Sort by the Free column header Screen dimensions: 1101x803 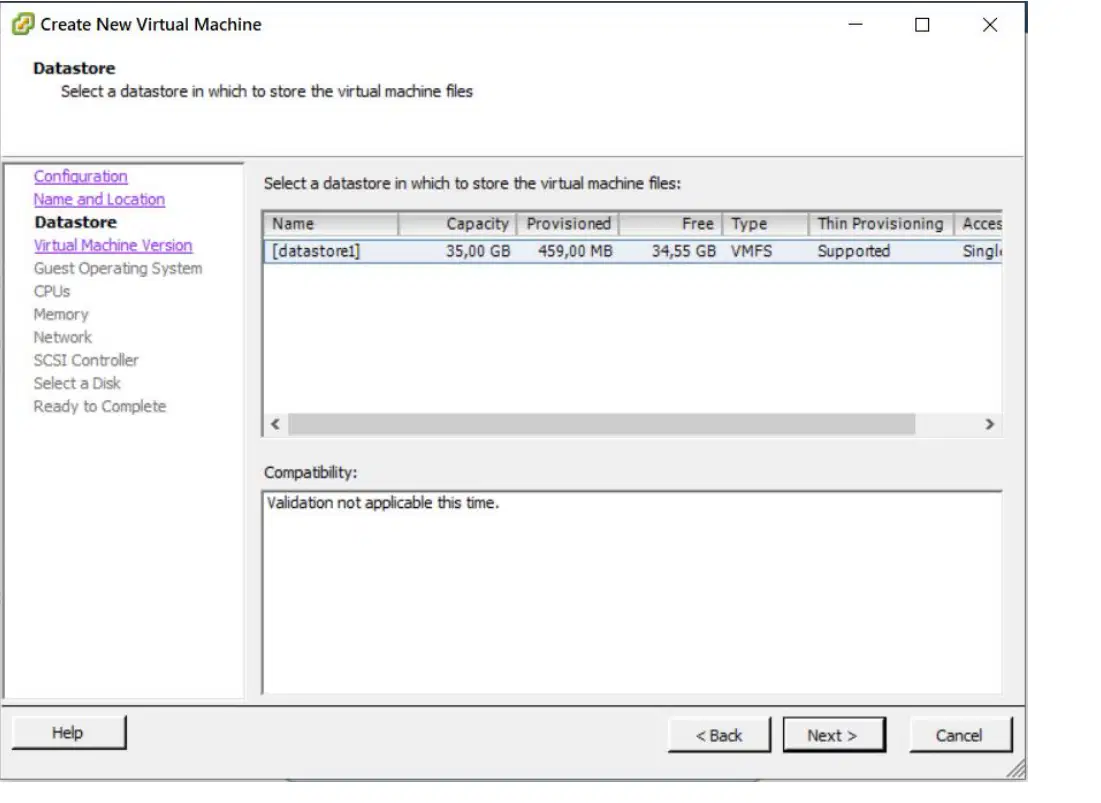671,224
